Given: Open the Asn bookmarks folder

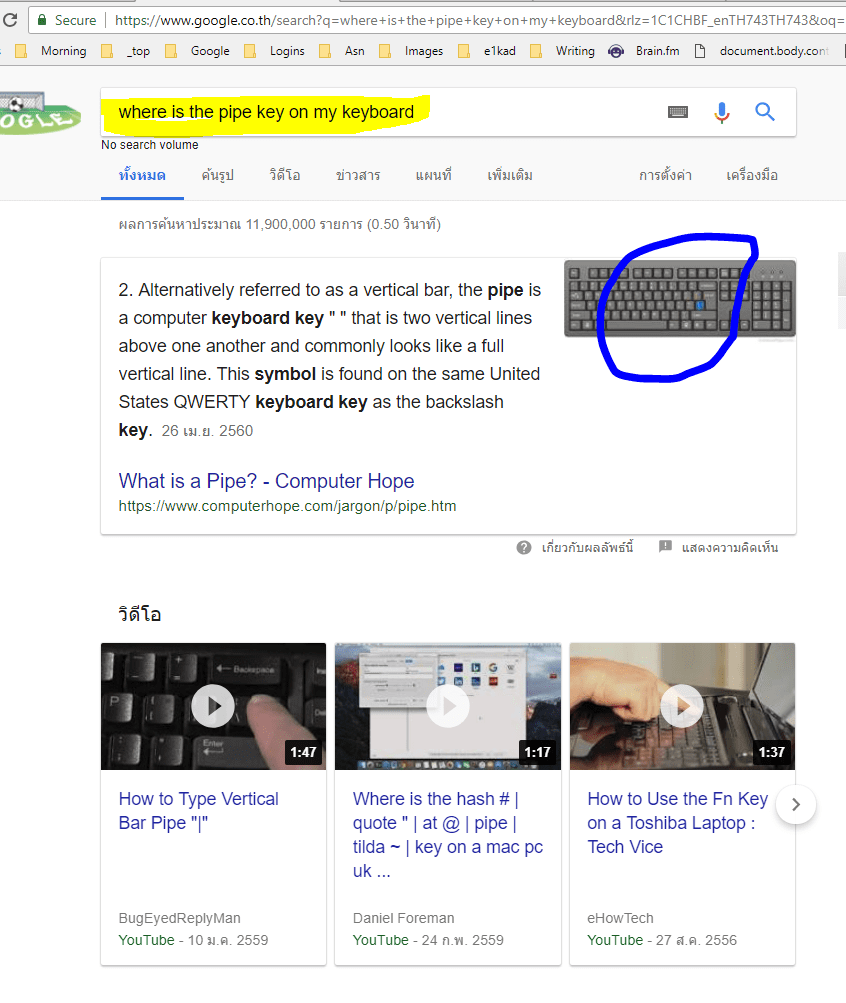Looking at the screenshot, I should point(342,51).
